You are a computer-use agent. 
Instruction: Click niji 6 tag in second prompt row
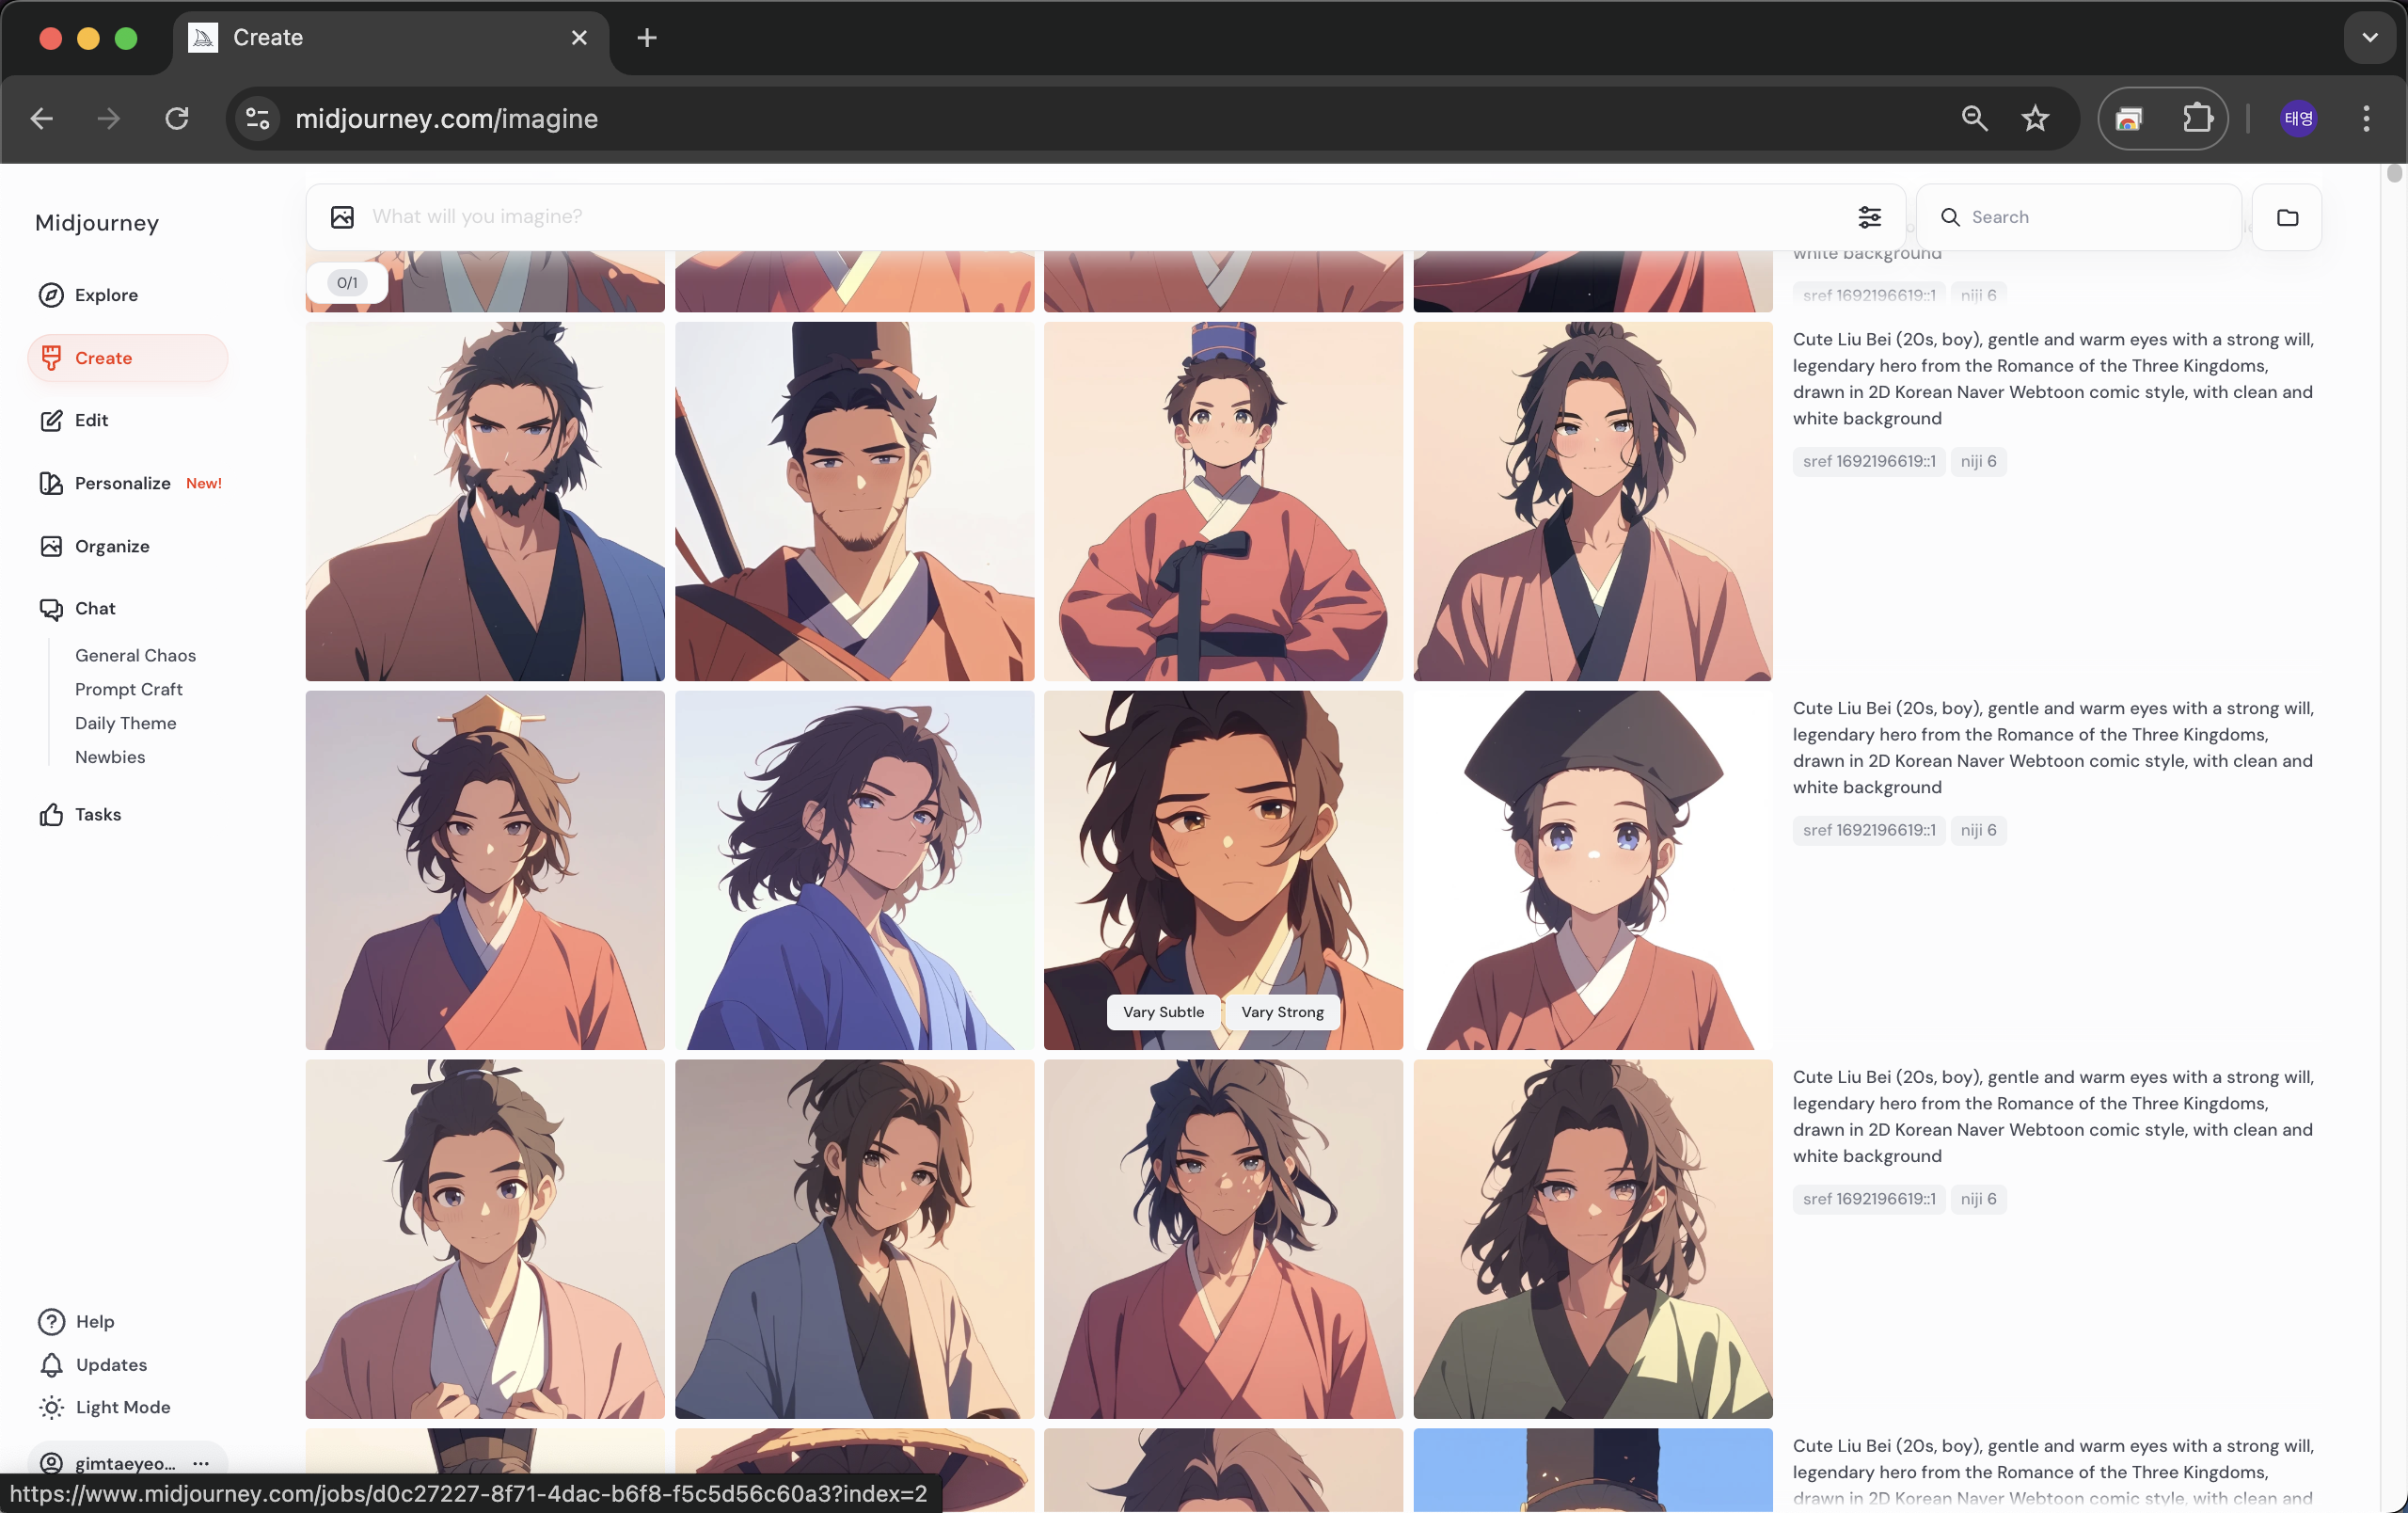point(1978,461)
